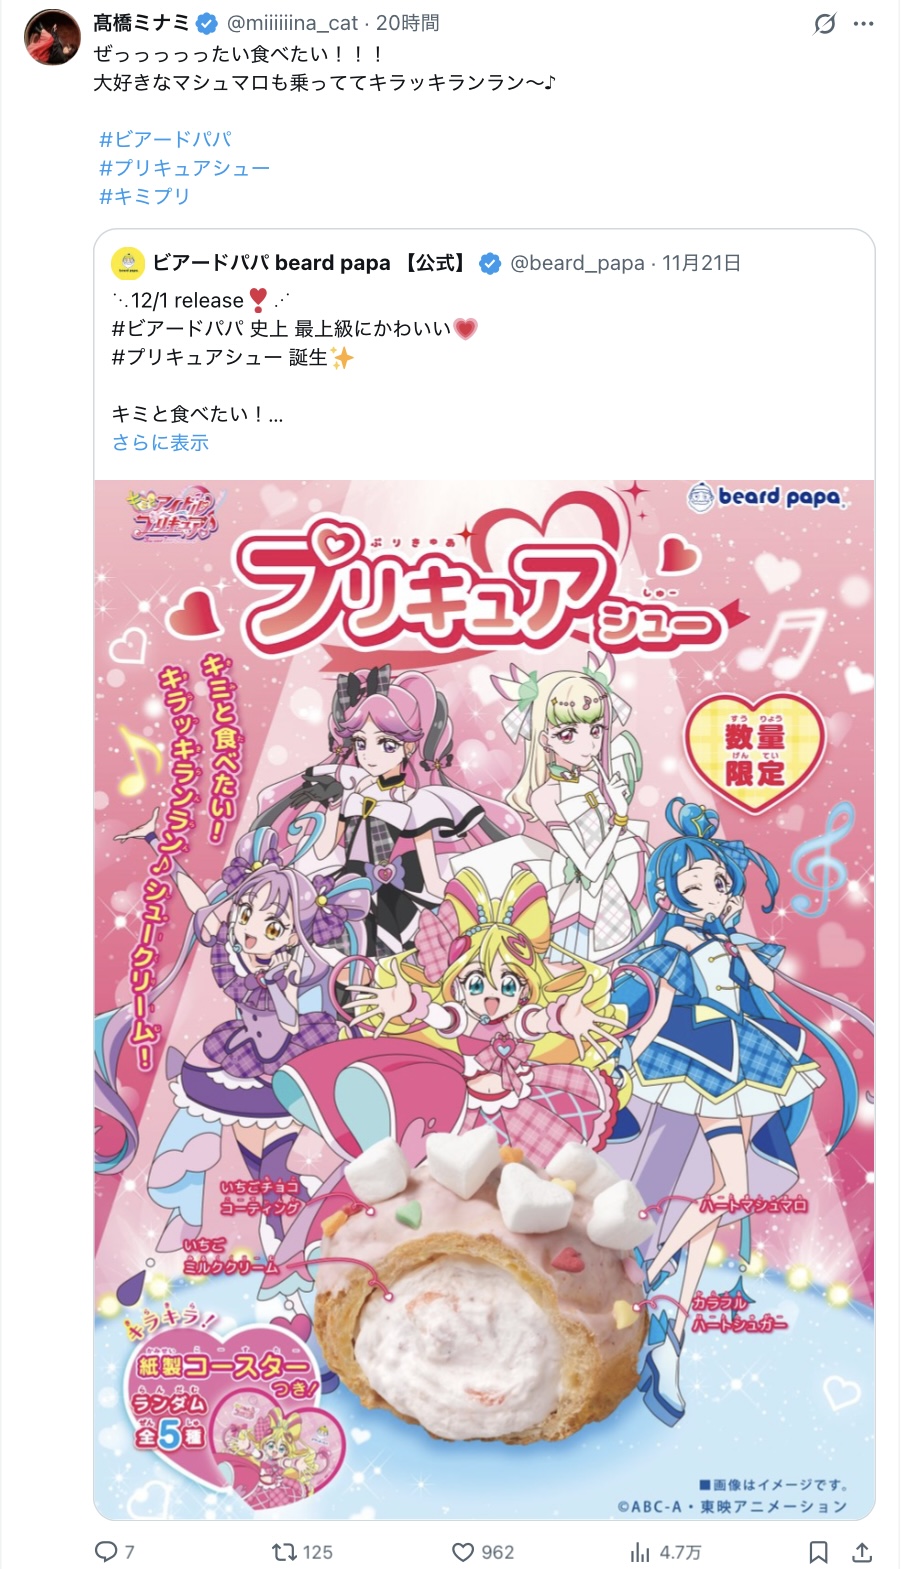Open the 20時間 timestamp link

pyautogui.click(x=407, y=23)
